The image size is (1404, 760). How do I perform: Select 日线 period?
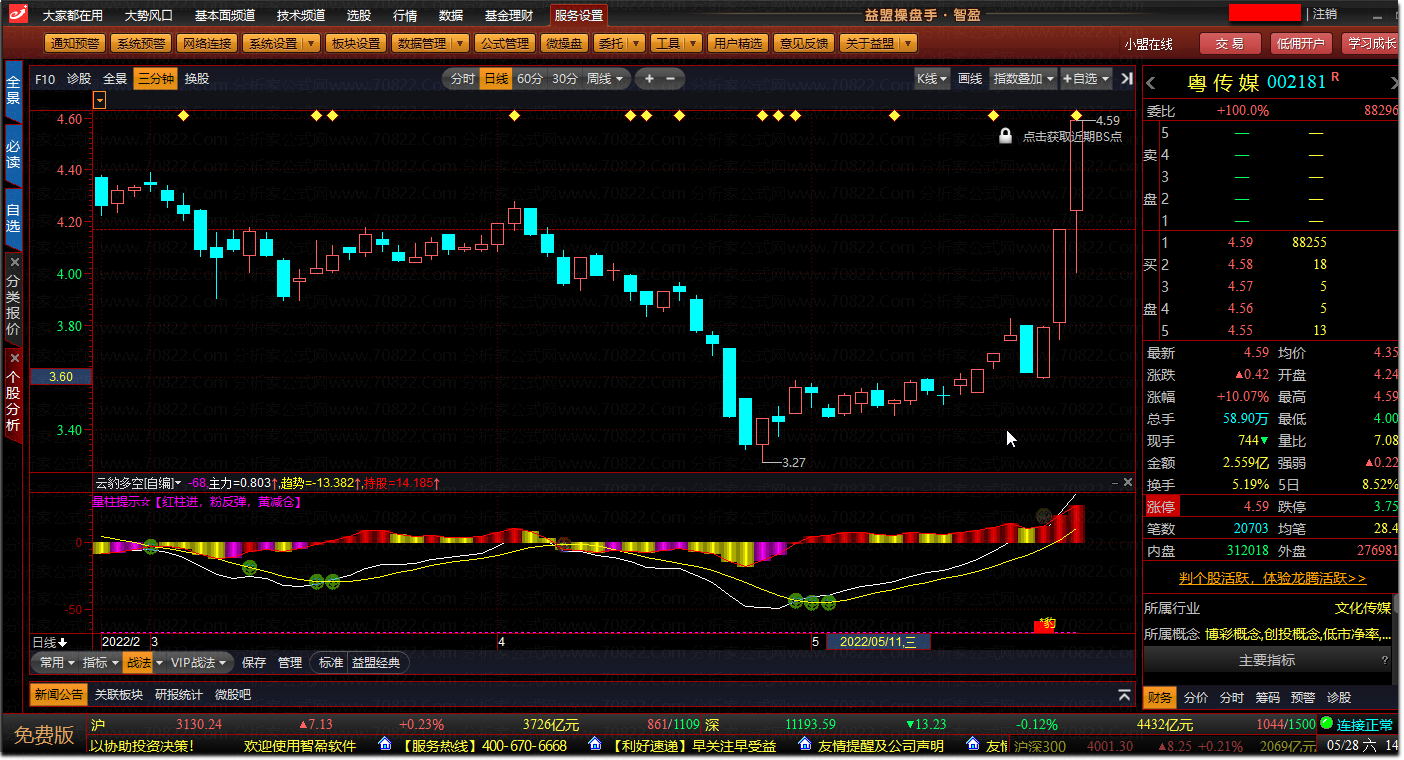(x=496, y=79)
